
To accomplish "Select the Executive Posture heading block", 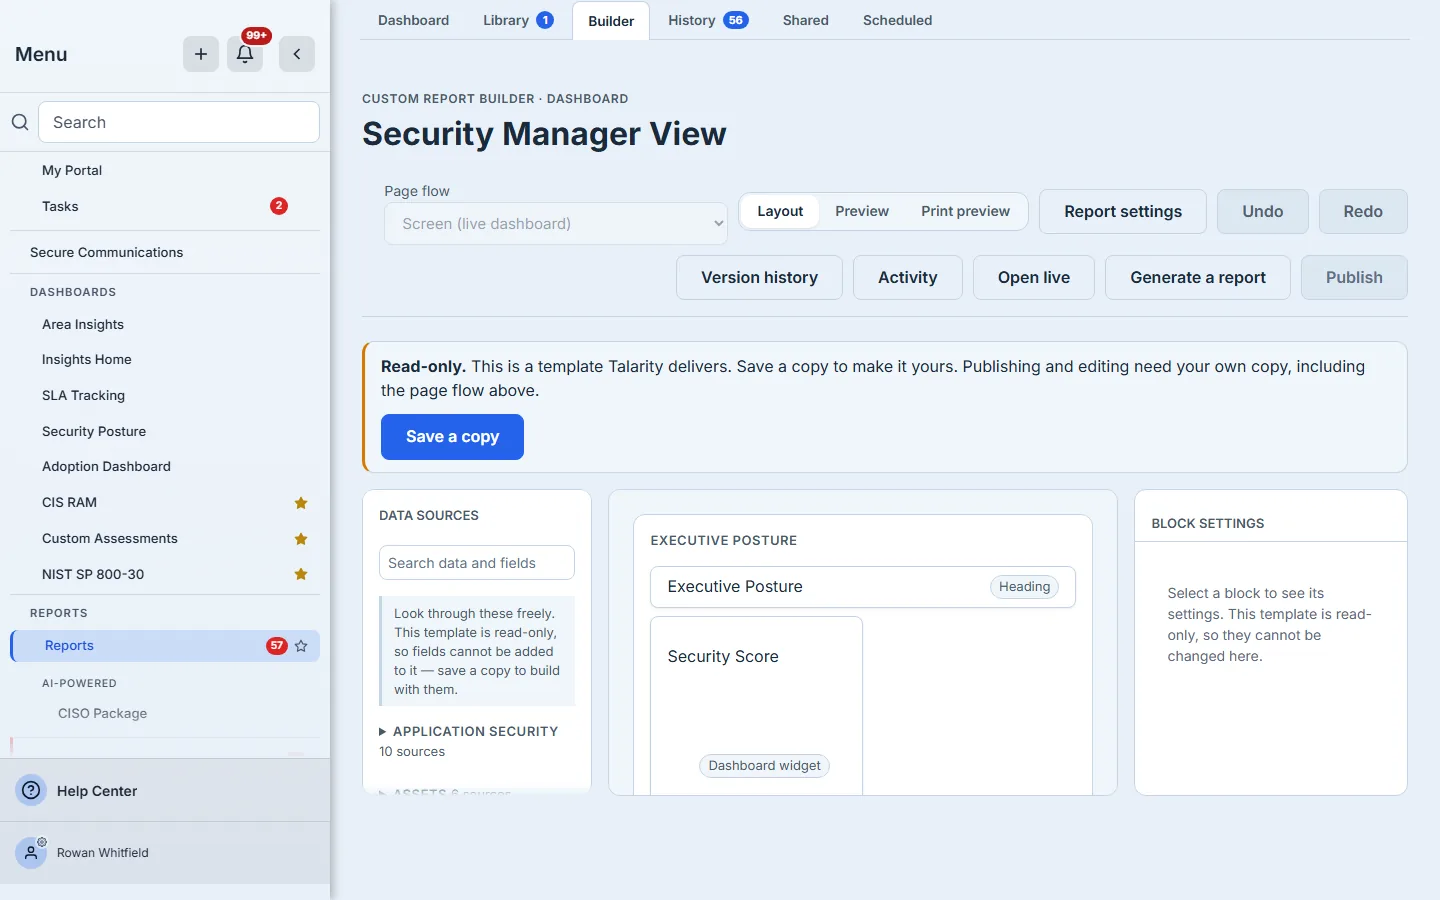I will click(863, 587).
